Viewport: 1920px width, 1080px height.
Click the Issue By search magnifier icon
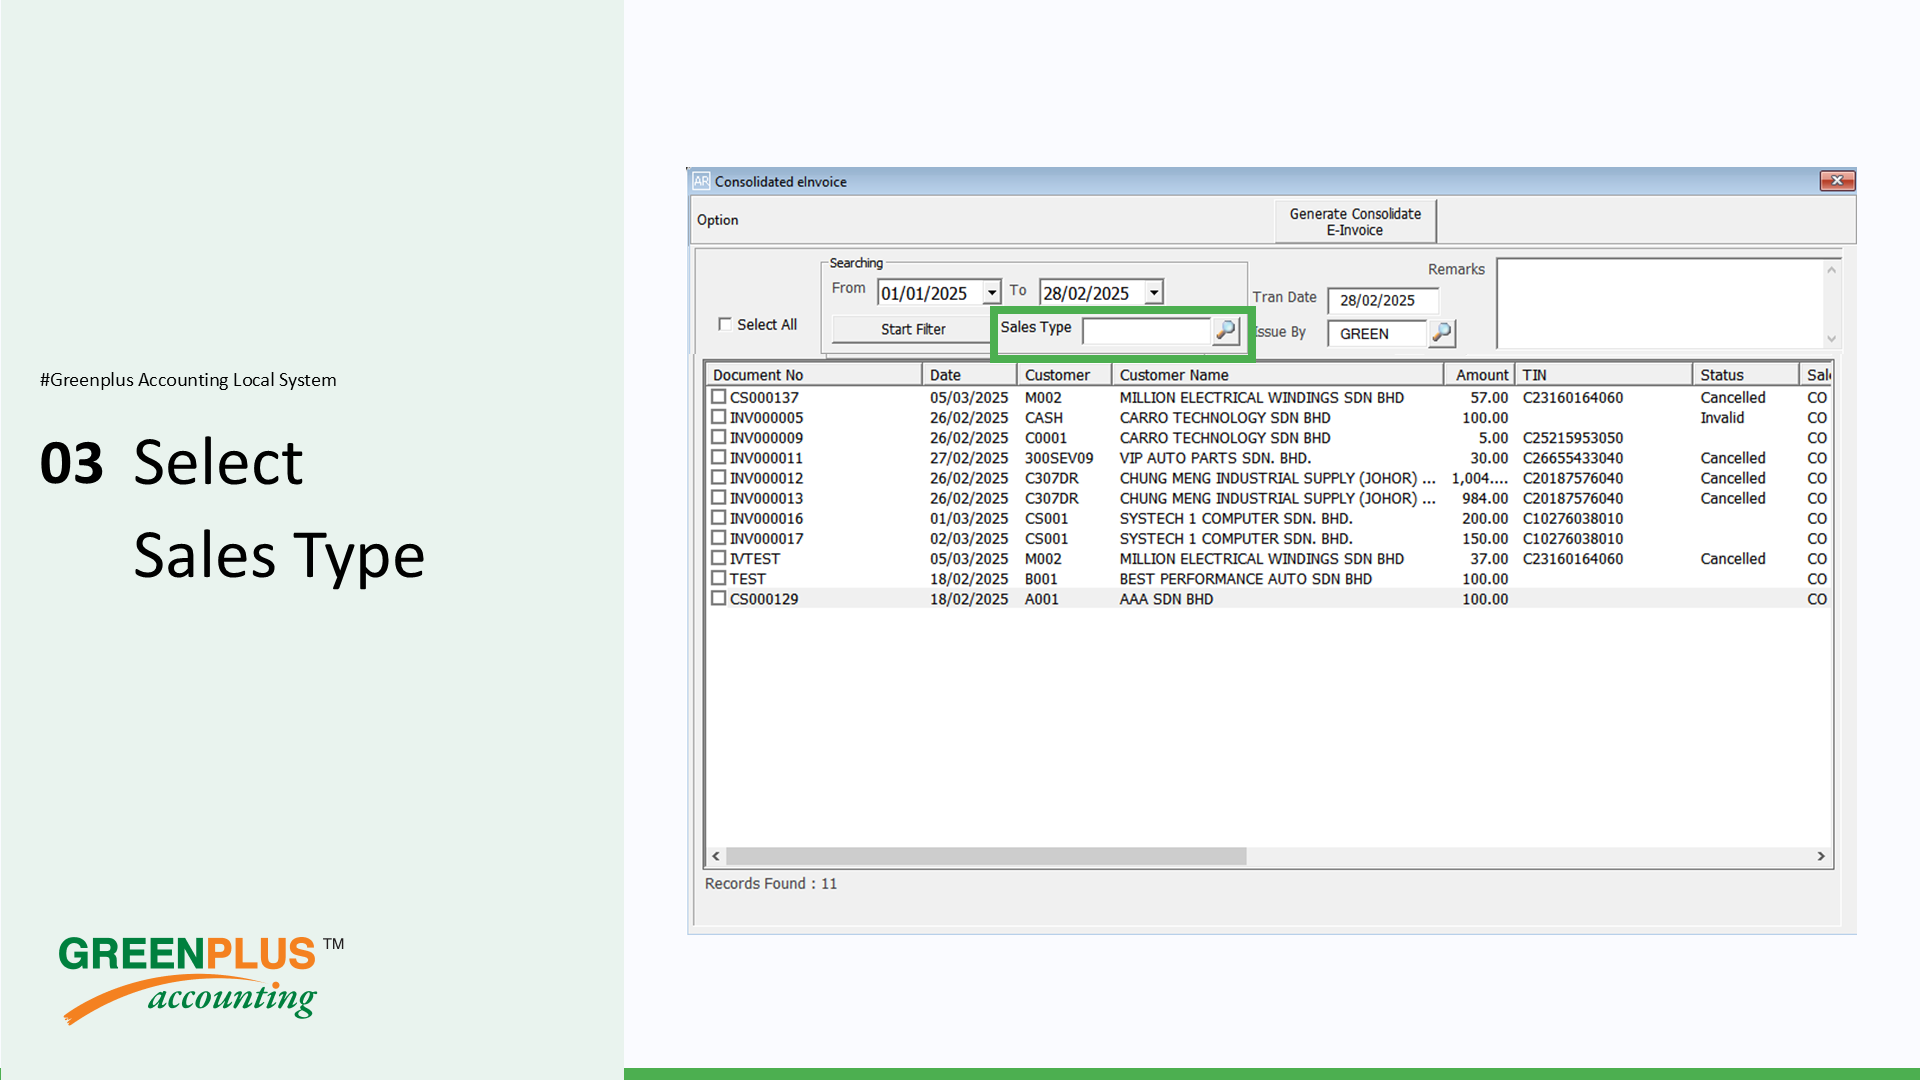[x=1441, y=333]
